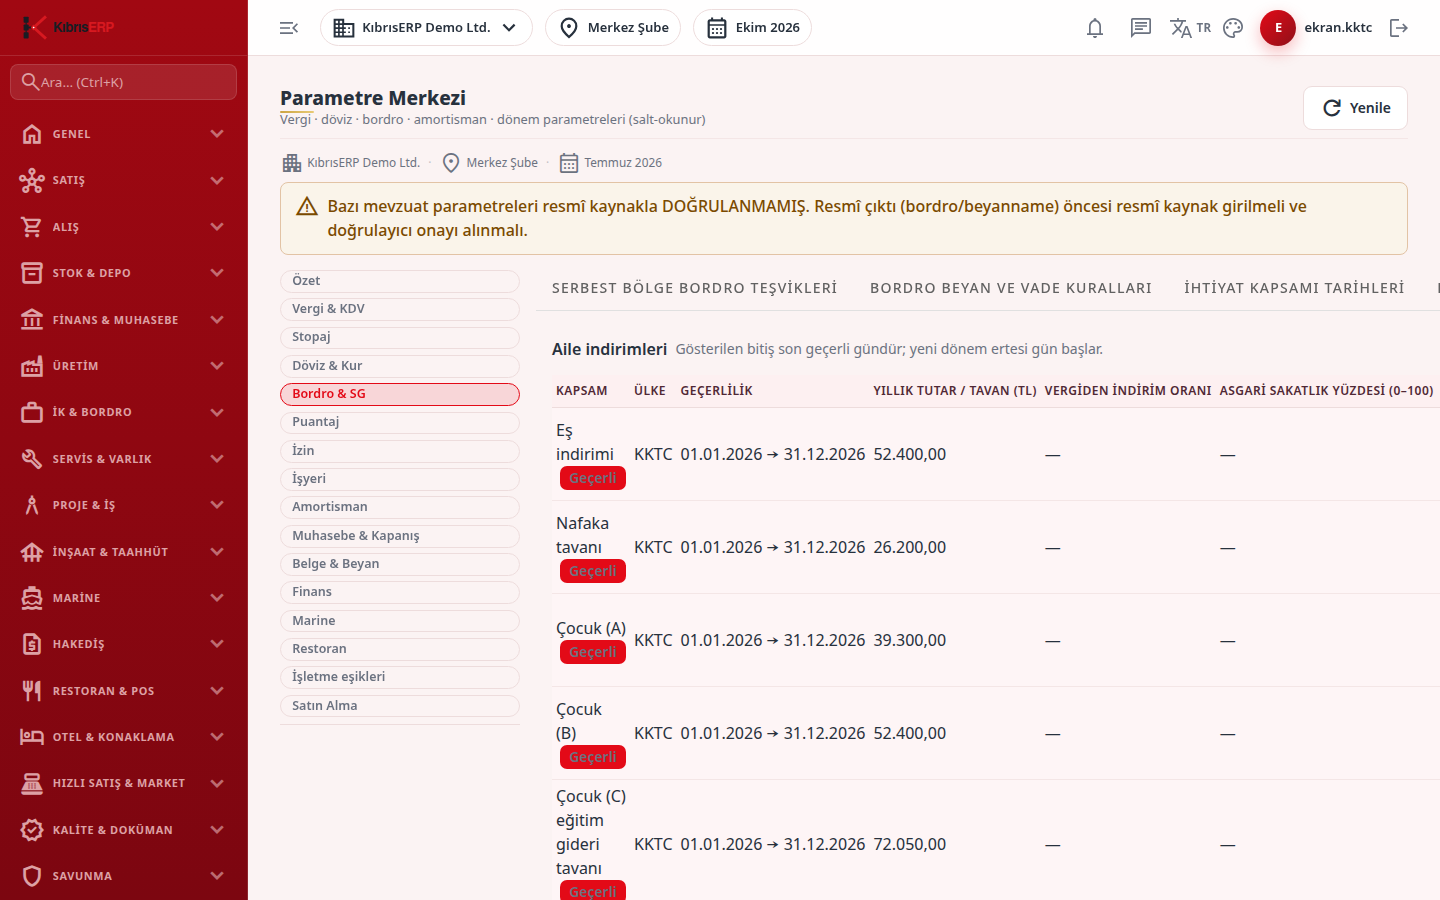Click the Temmuz 2026 breadcrumb text
Image resolution: width=1440 pixels, height=900 pixels.
(x=623, y=163)
